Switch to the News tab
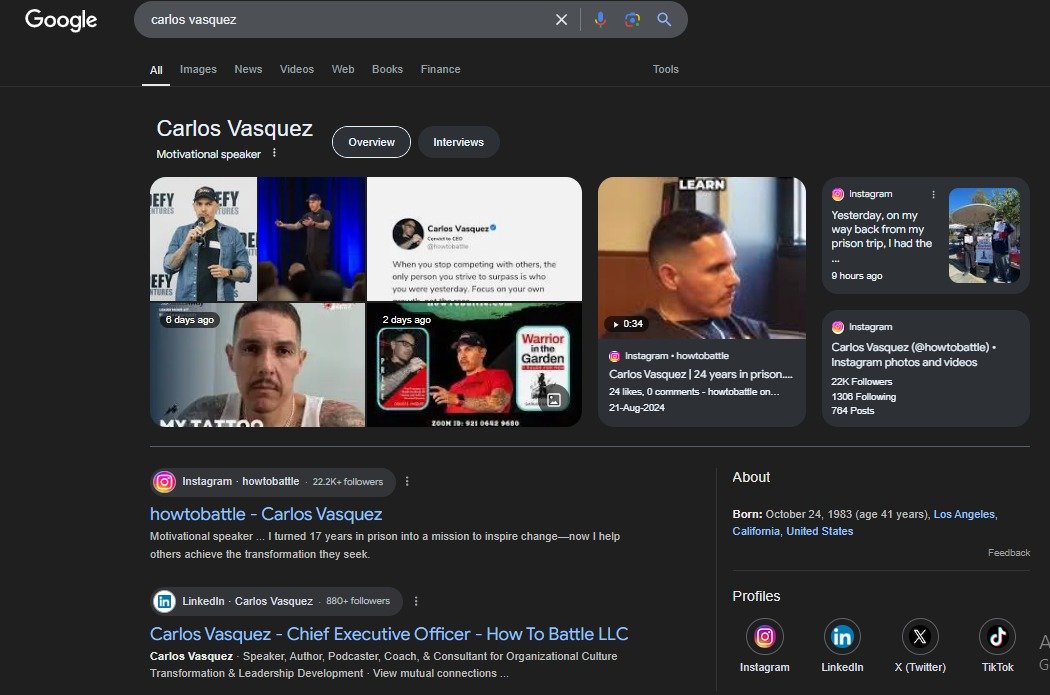1050x695 pixels. (248, 69)
